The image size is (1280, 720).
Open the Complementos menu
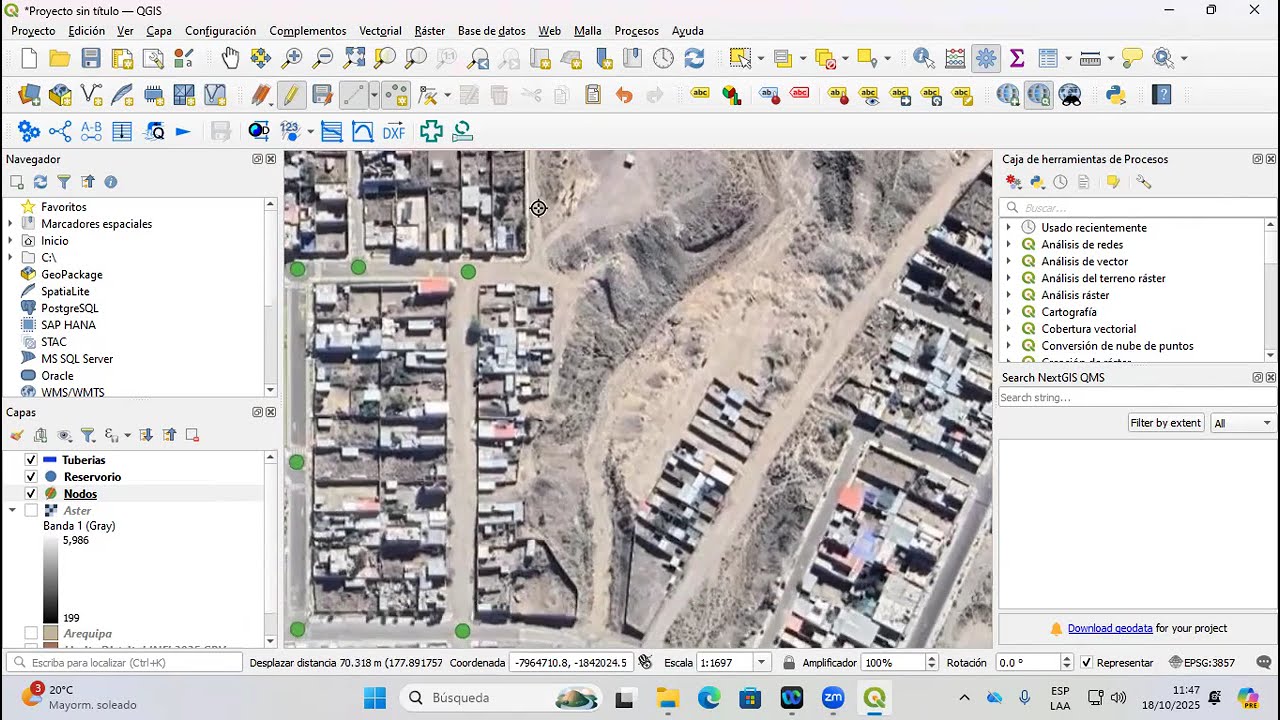coord(308,31)
